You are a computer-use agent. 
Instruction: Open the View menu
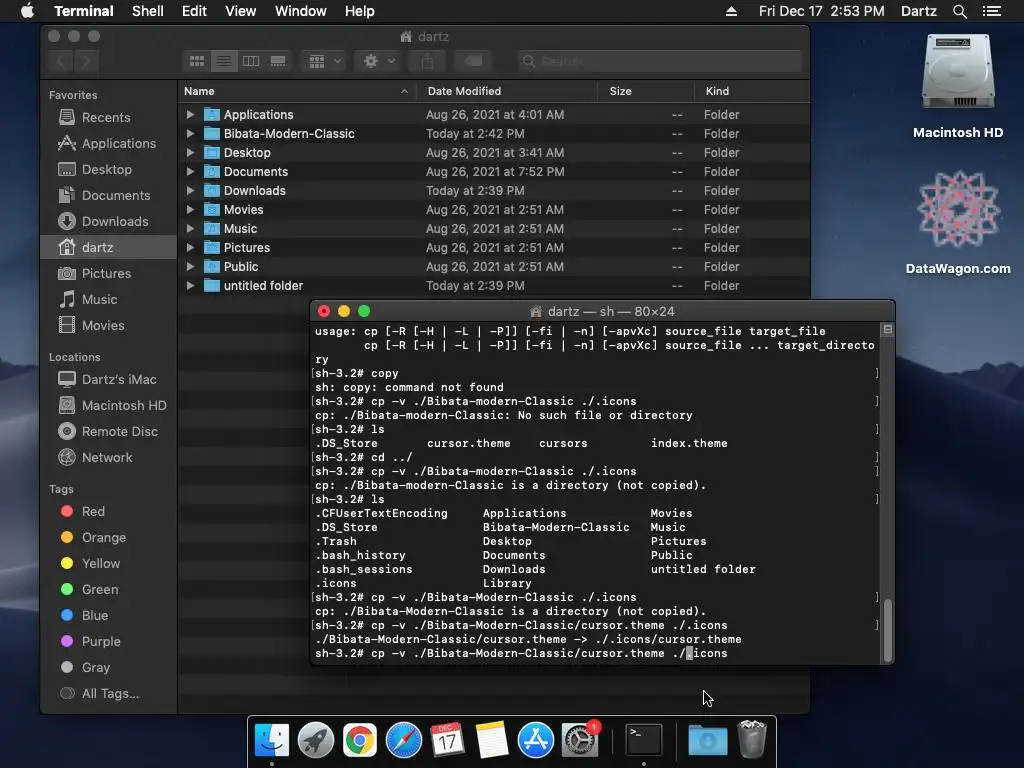pos(240,11)
